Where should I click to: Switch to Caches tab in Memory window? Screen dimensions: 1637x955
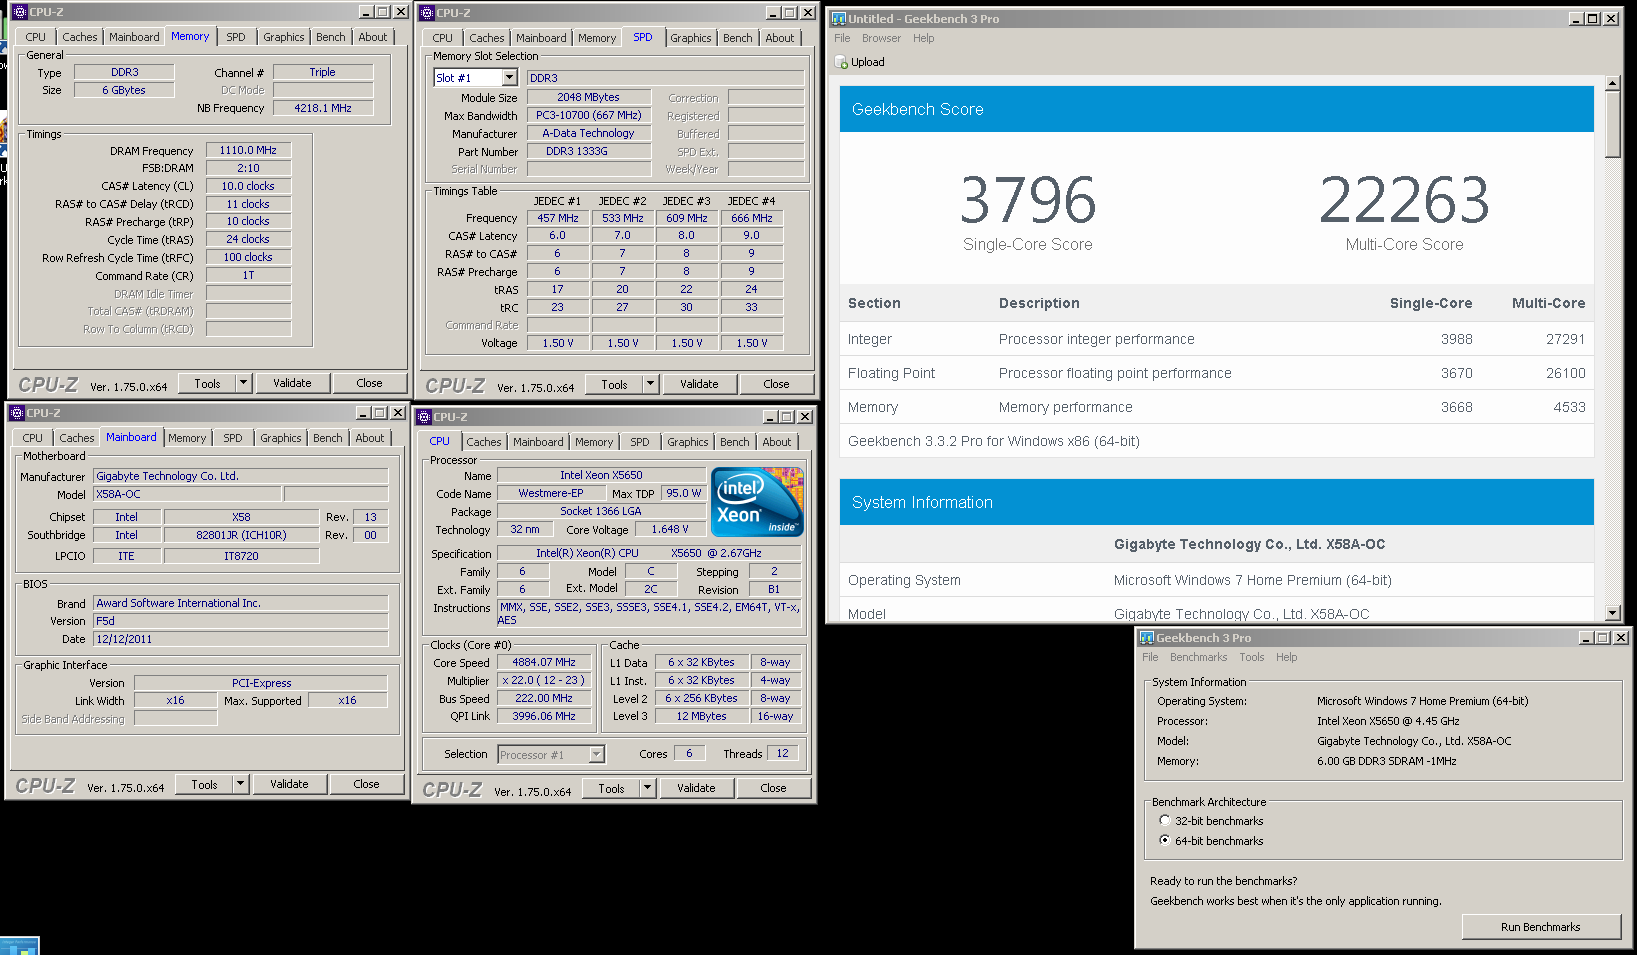tap(80, 37)
